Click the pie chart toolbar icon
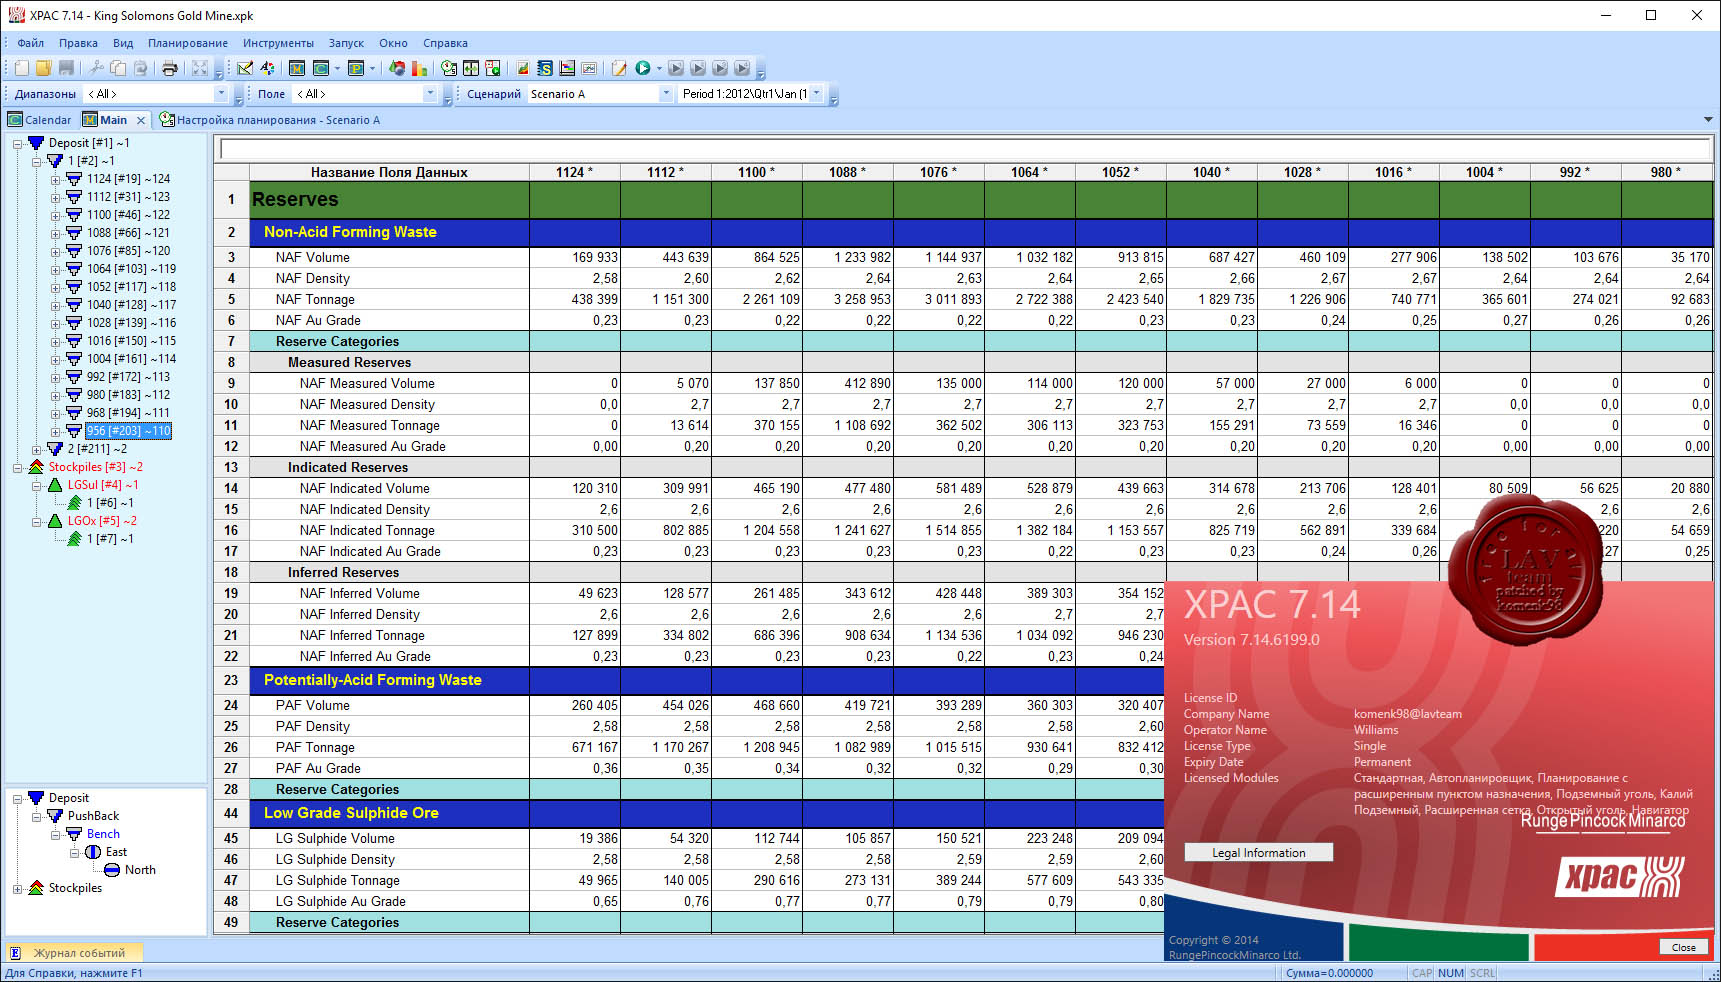The image size is (1721, 982). pos(397,68)
